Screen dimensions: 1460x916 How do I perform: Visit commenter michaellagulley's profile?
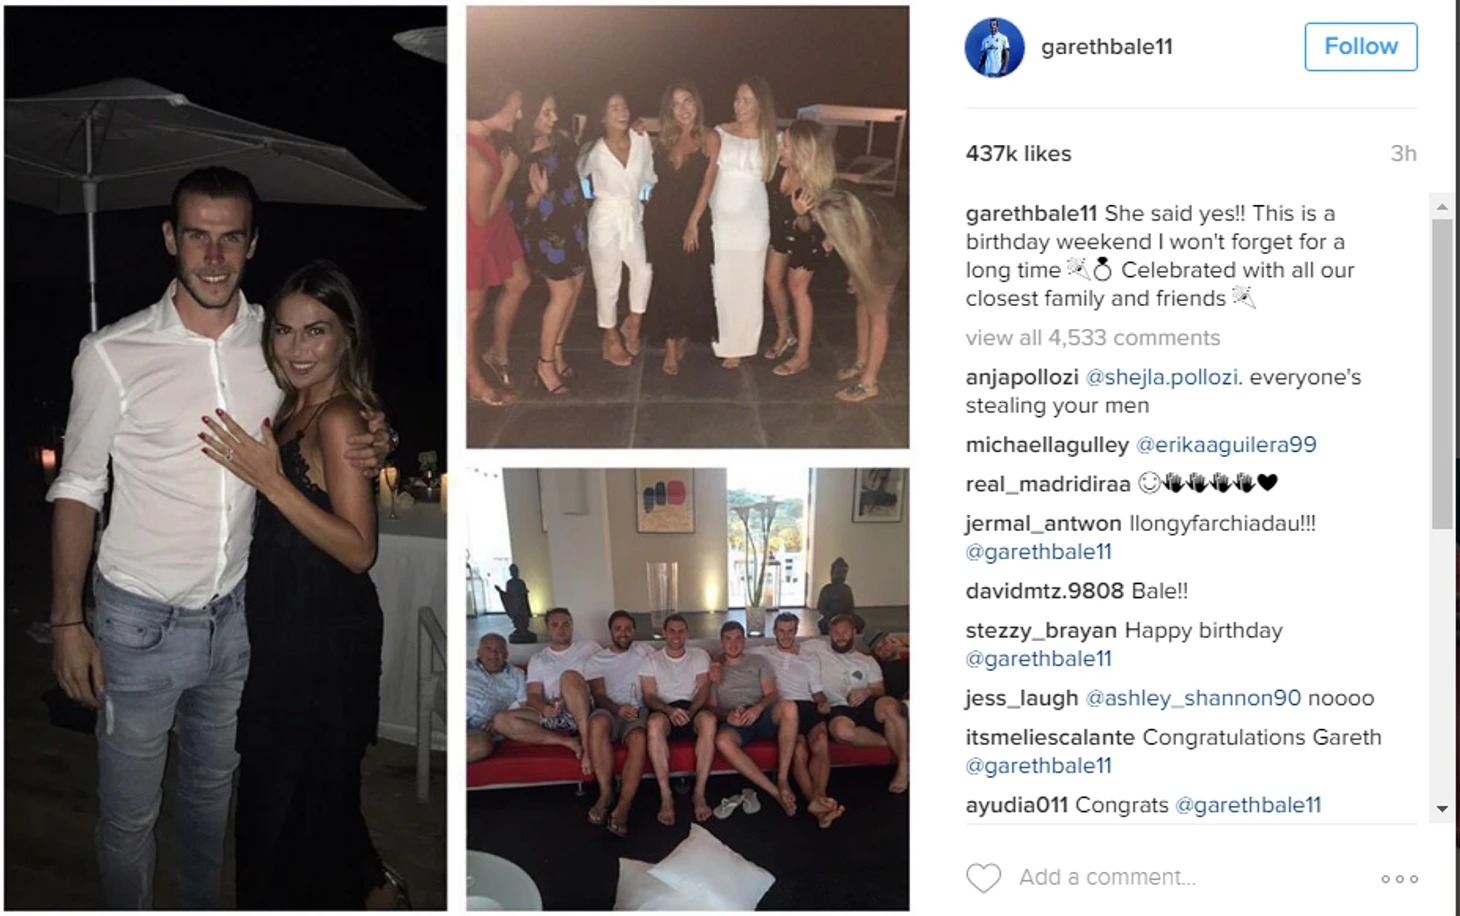coord(1047,445)
